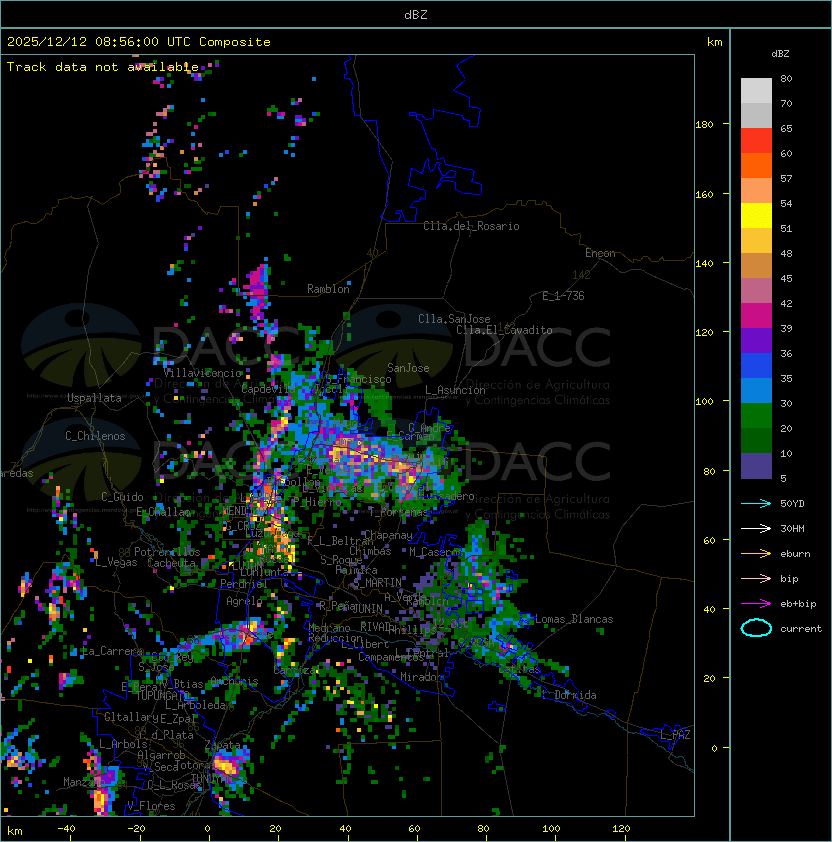
Task: Click the 'Perdriel' map label
Action: coord(243,584)
